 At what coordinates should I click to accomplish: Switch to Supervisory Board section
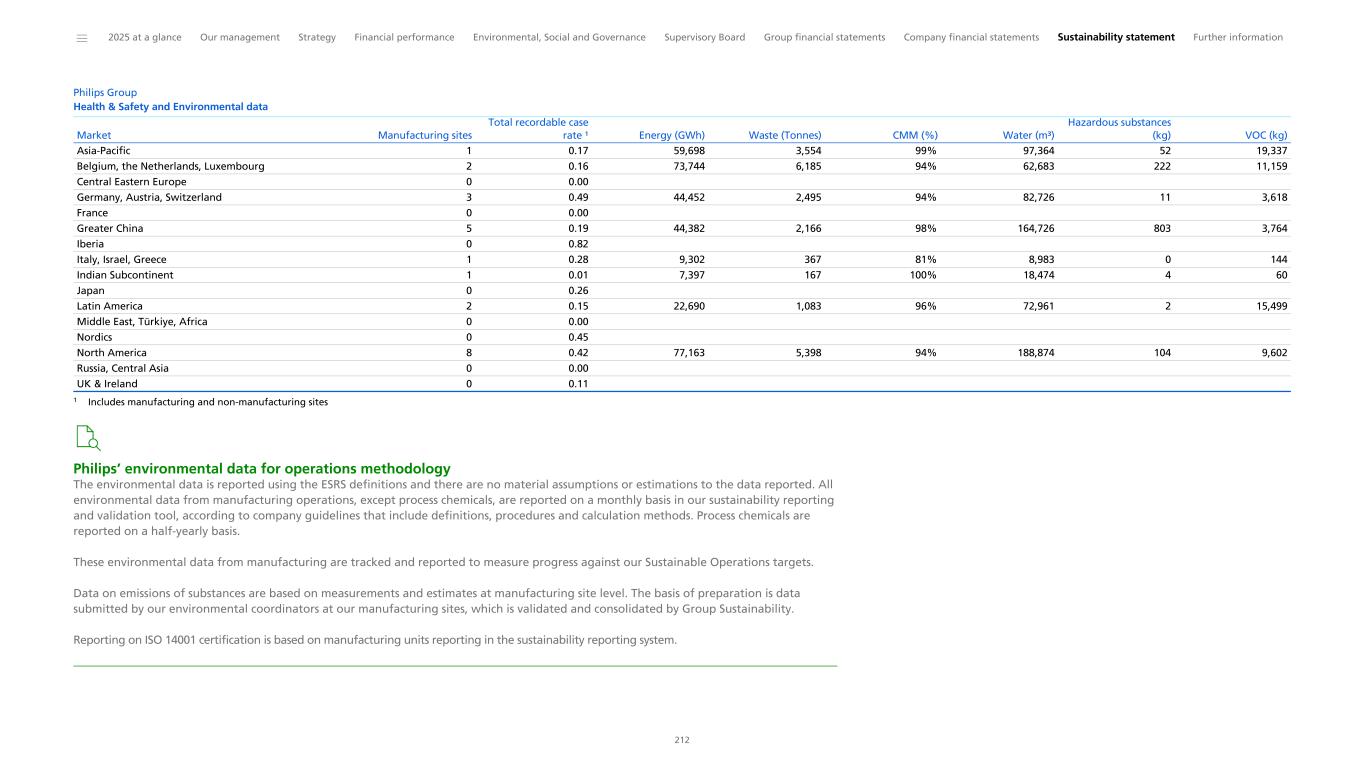704,37
